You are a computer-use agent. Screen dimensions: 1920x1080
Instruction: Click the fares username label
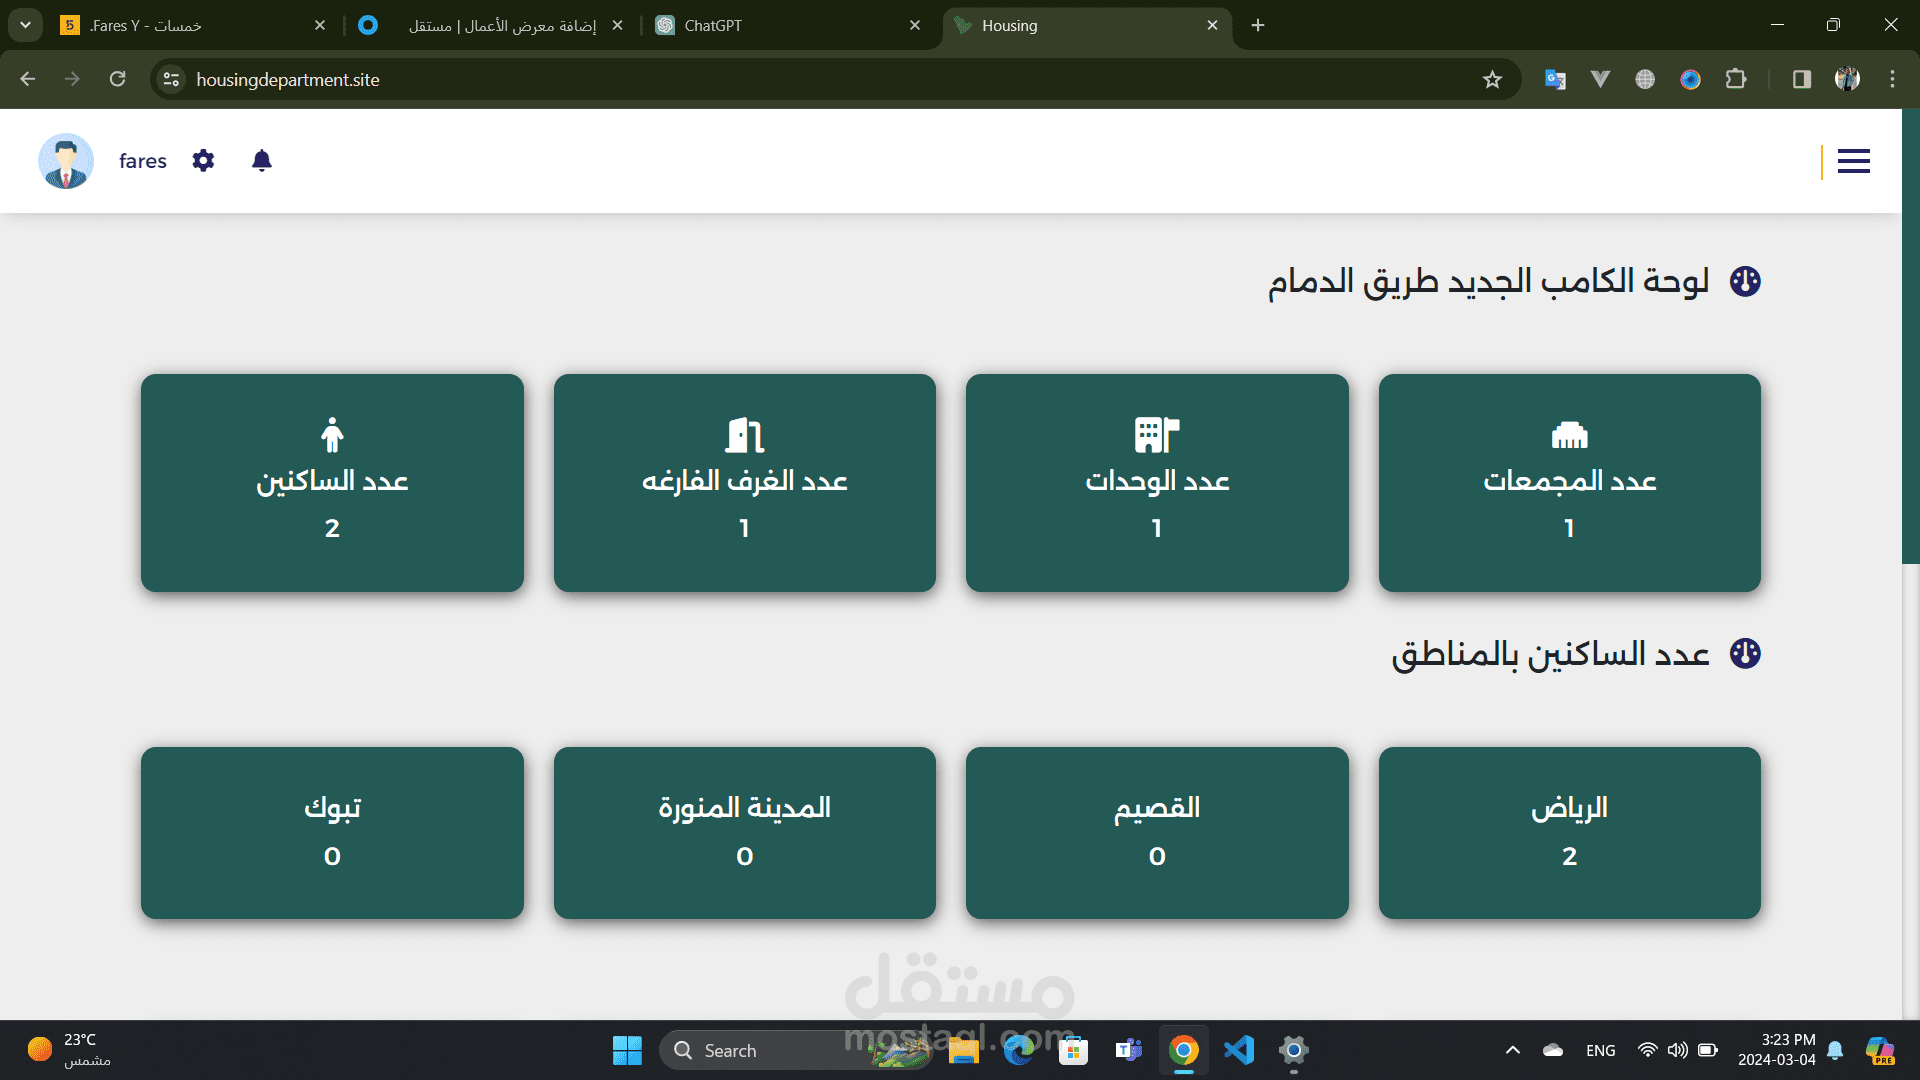coord(143,161)
